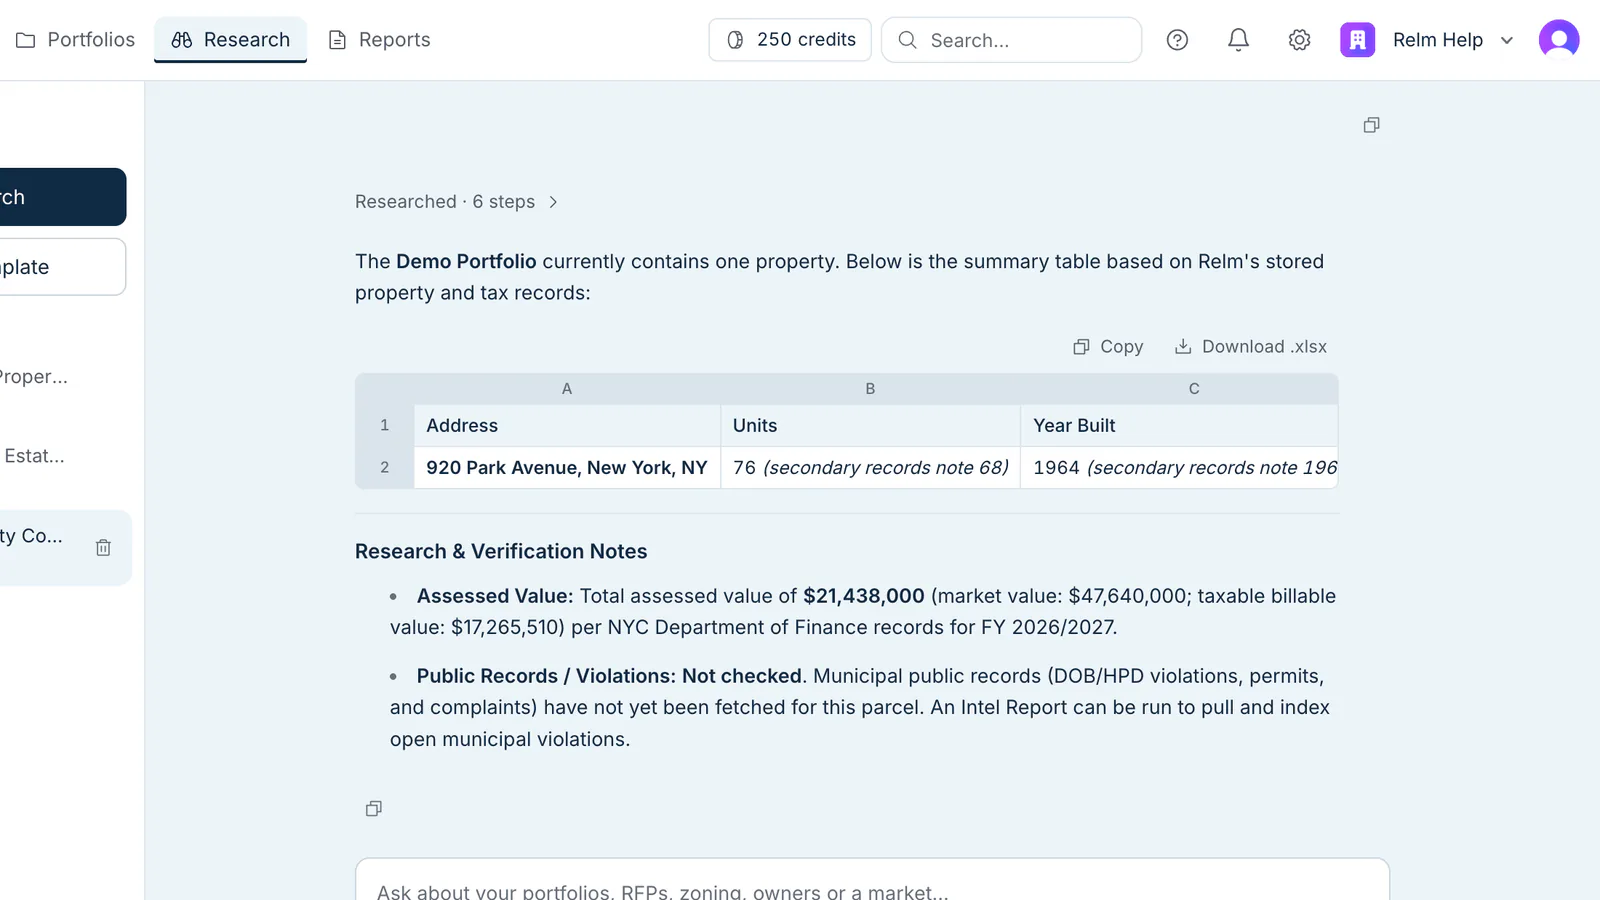Click the copy icon below the response
The image size is (1600, 900).
(373, 808)
